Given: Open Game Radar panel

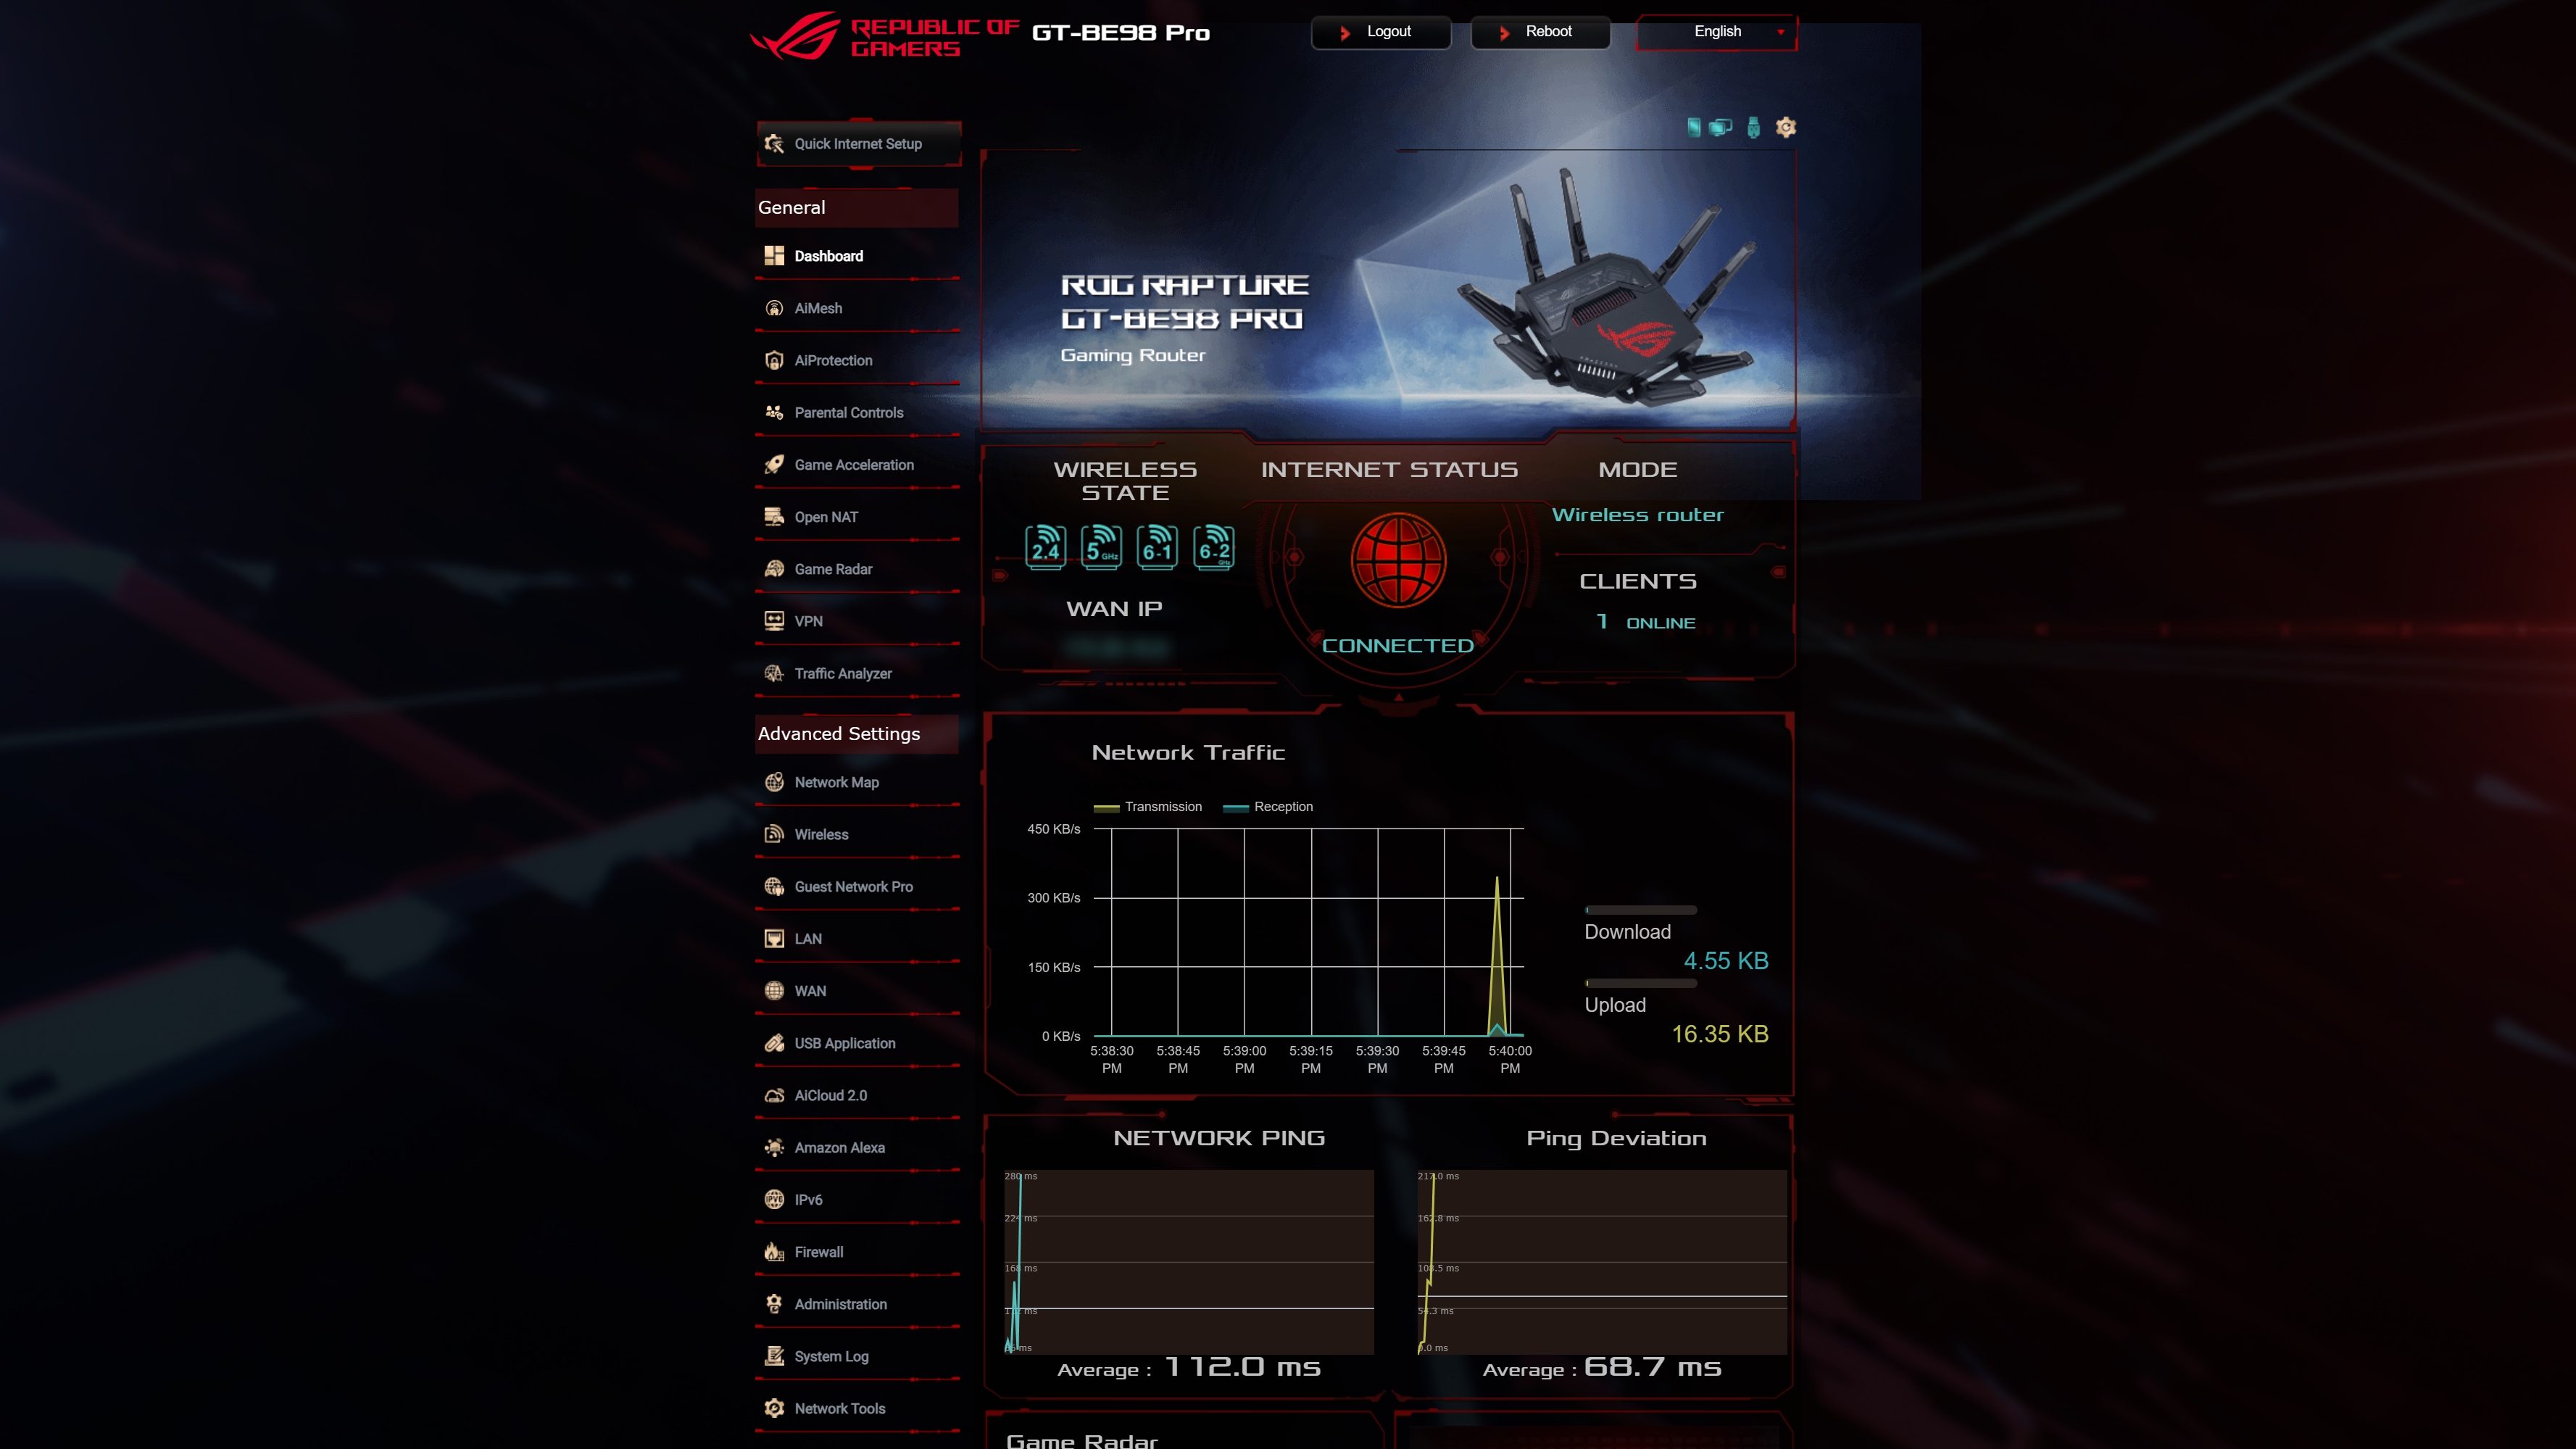Looking at the screenshot, I should tap(834, 568).
